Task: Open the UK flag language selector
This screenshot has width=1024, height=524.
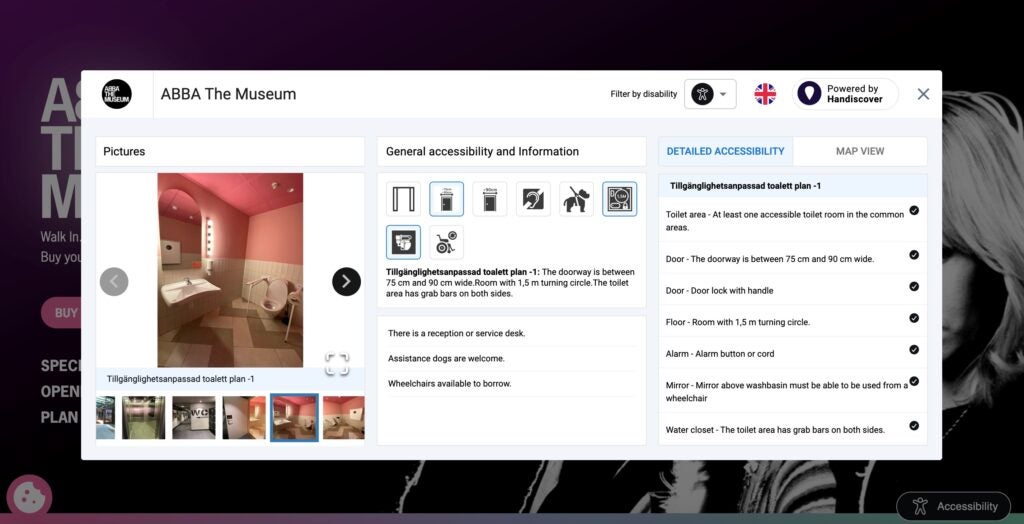Action: point(765,94)
